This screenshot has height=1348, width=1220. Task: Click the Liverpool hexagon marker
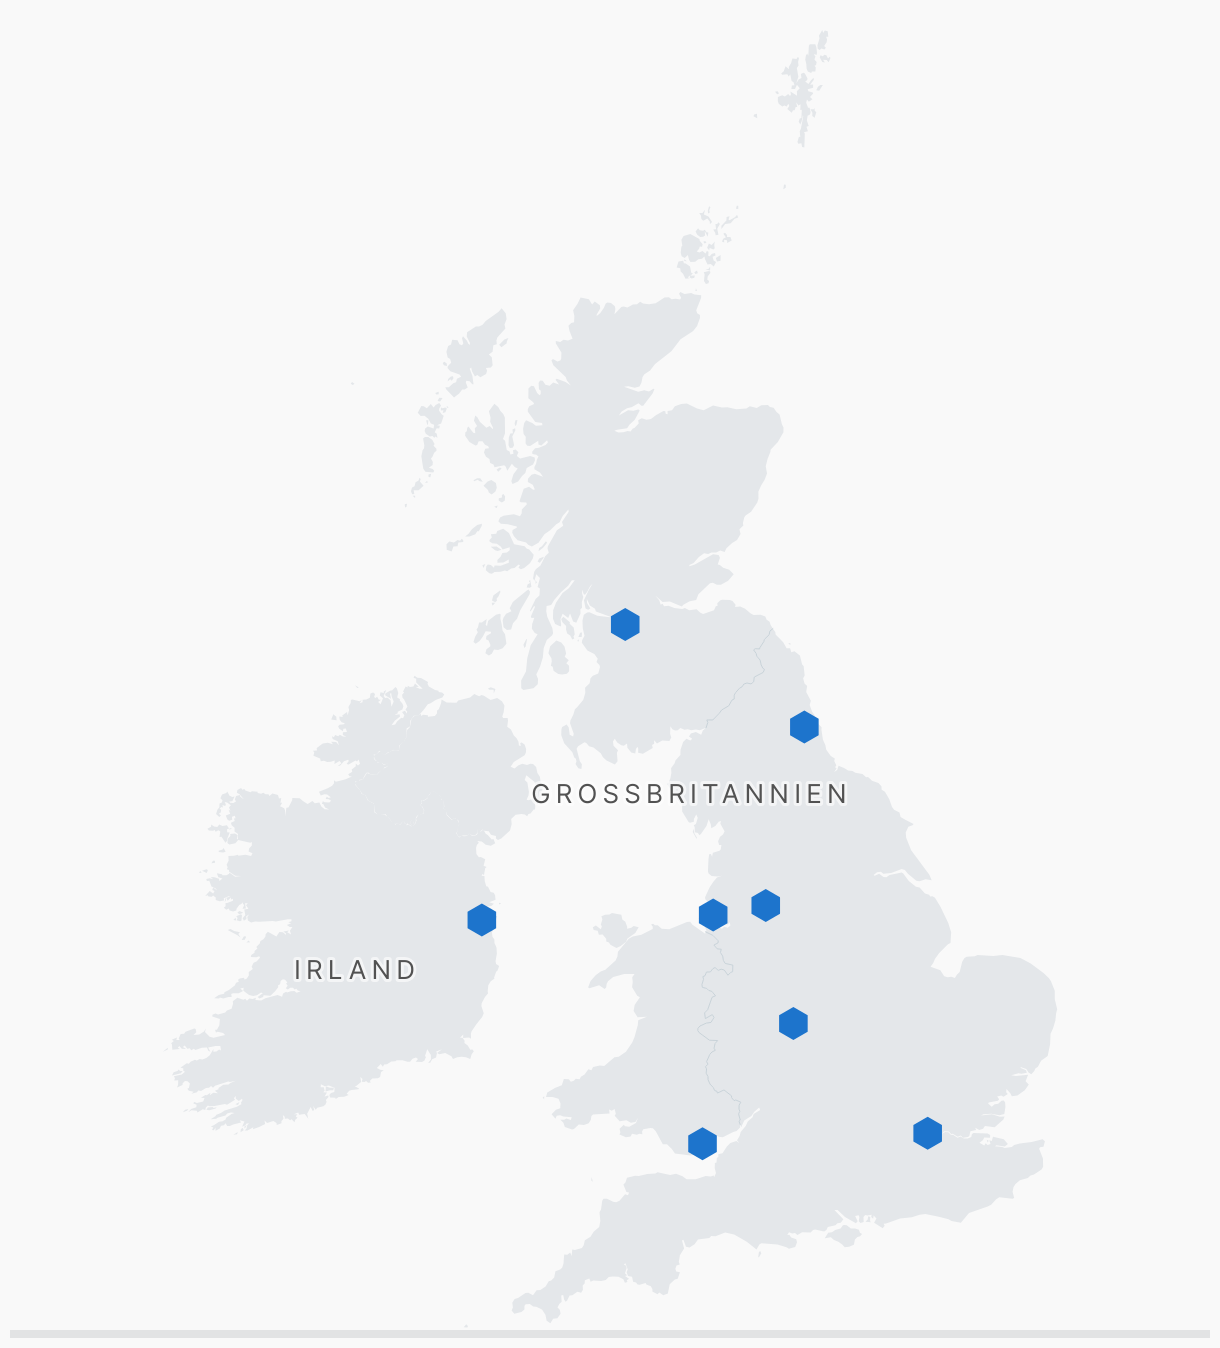(x=713, y=914)
